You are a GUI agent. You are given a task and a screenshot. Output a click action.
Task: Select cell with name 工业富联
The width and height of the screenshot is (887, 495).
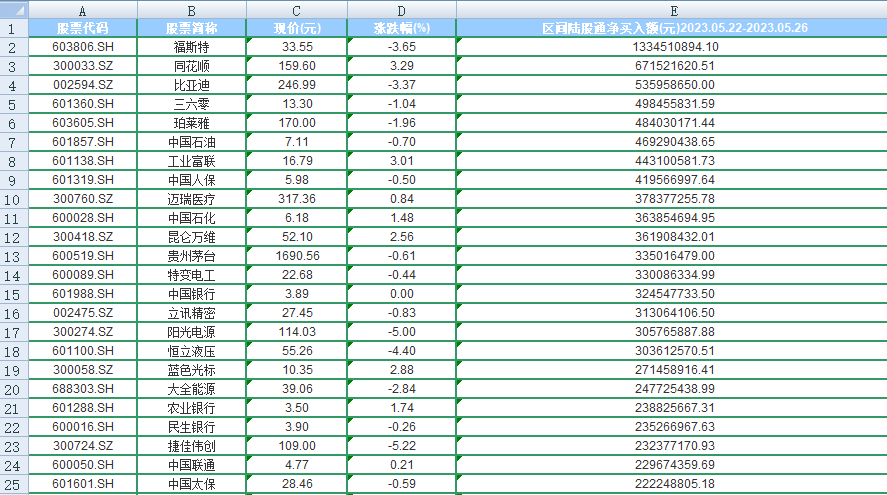[x=192, y=161]
